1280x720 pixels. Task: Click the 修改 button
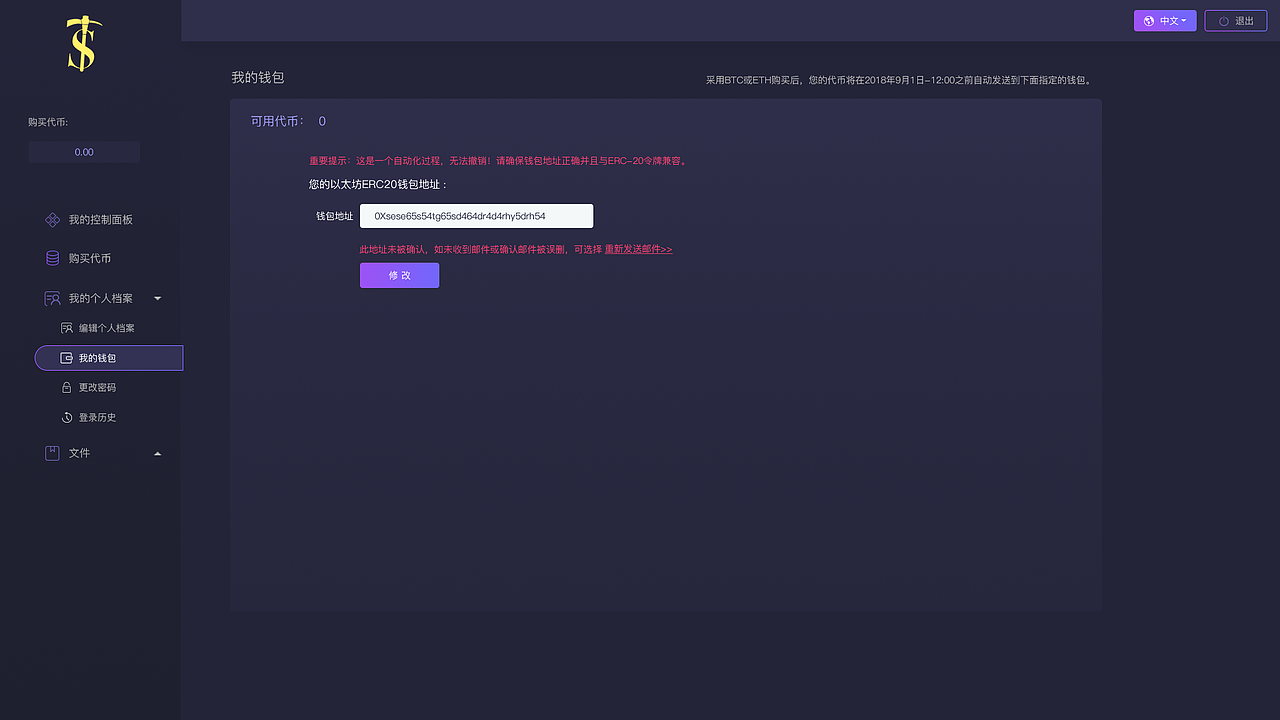[399, 275]
